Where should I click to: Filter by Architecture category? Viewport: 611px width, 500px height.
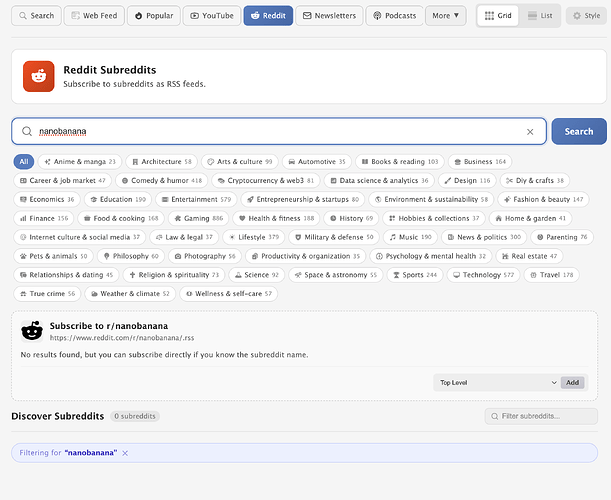(162, 161)
